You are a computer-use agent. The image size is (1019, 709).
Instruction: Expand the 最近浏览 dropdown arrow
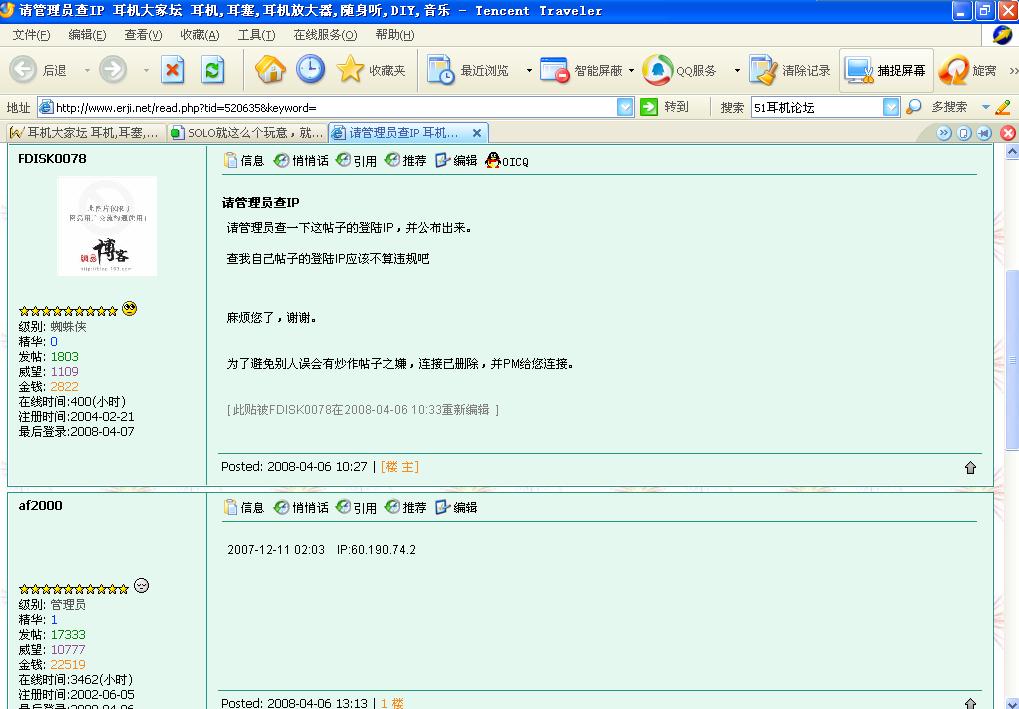529,70
